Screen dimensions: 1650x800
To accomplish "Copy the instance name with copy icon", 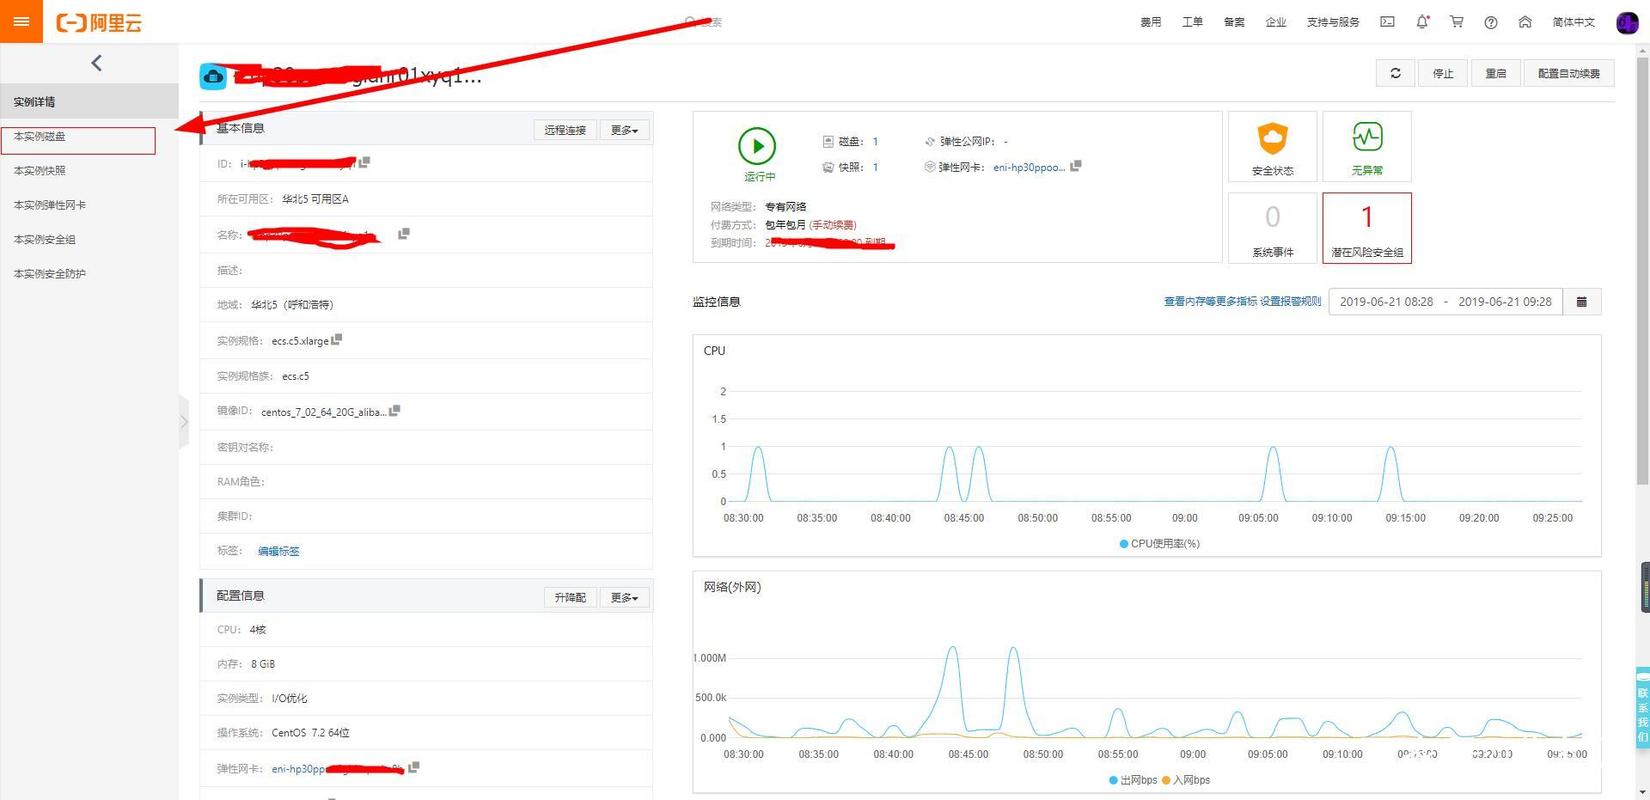I will click(x=404, y=234).
